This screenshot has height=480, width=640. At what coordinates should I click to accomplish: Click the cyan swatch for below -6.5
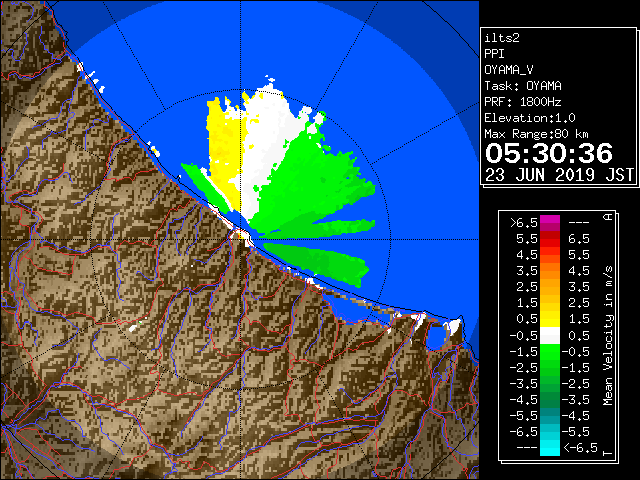[550, 448]
